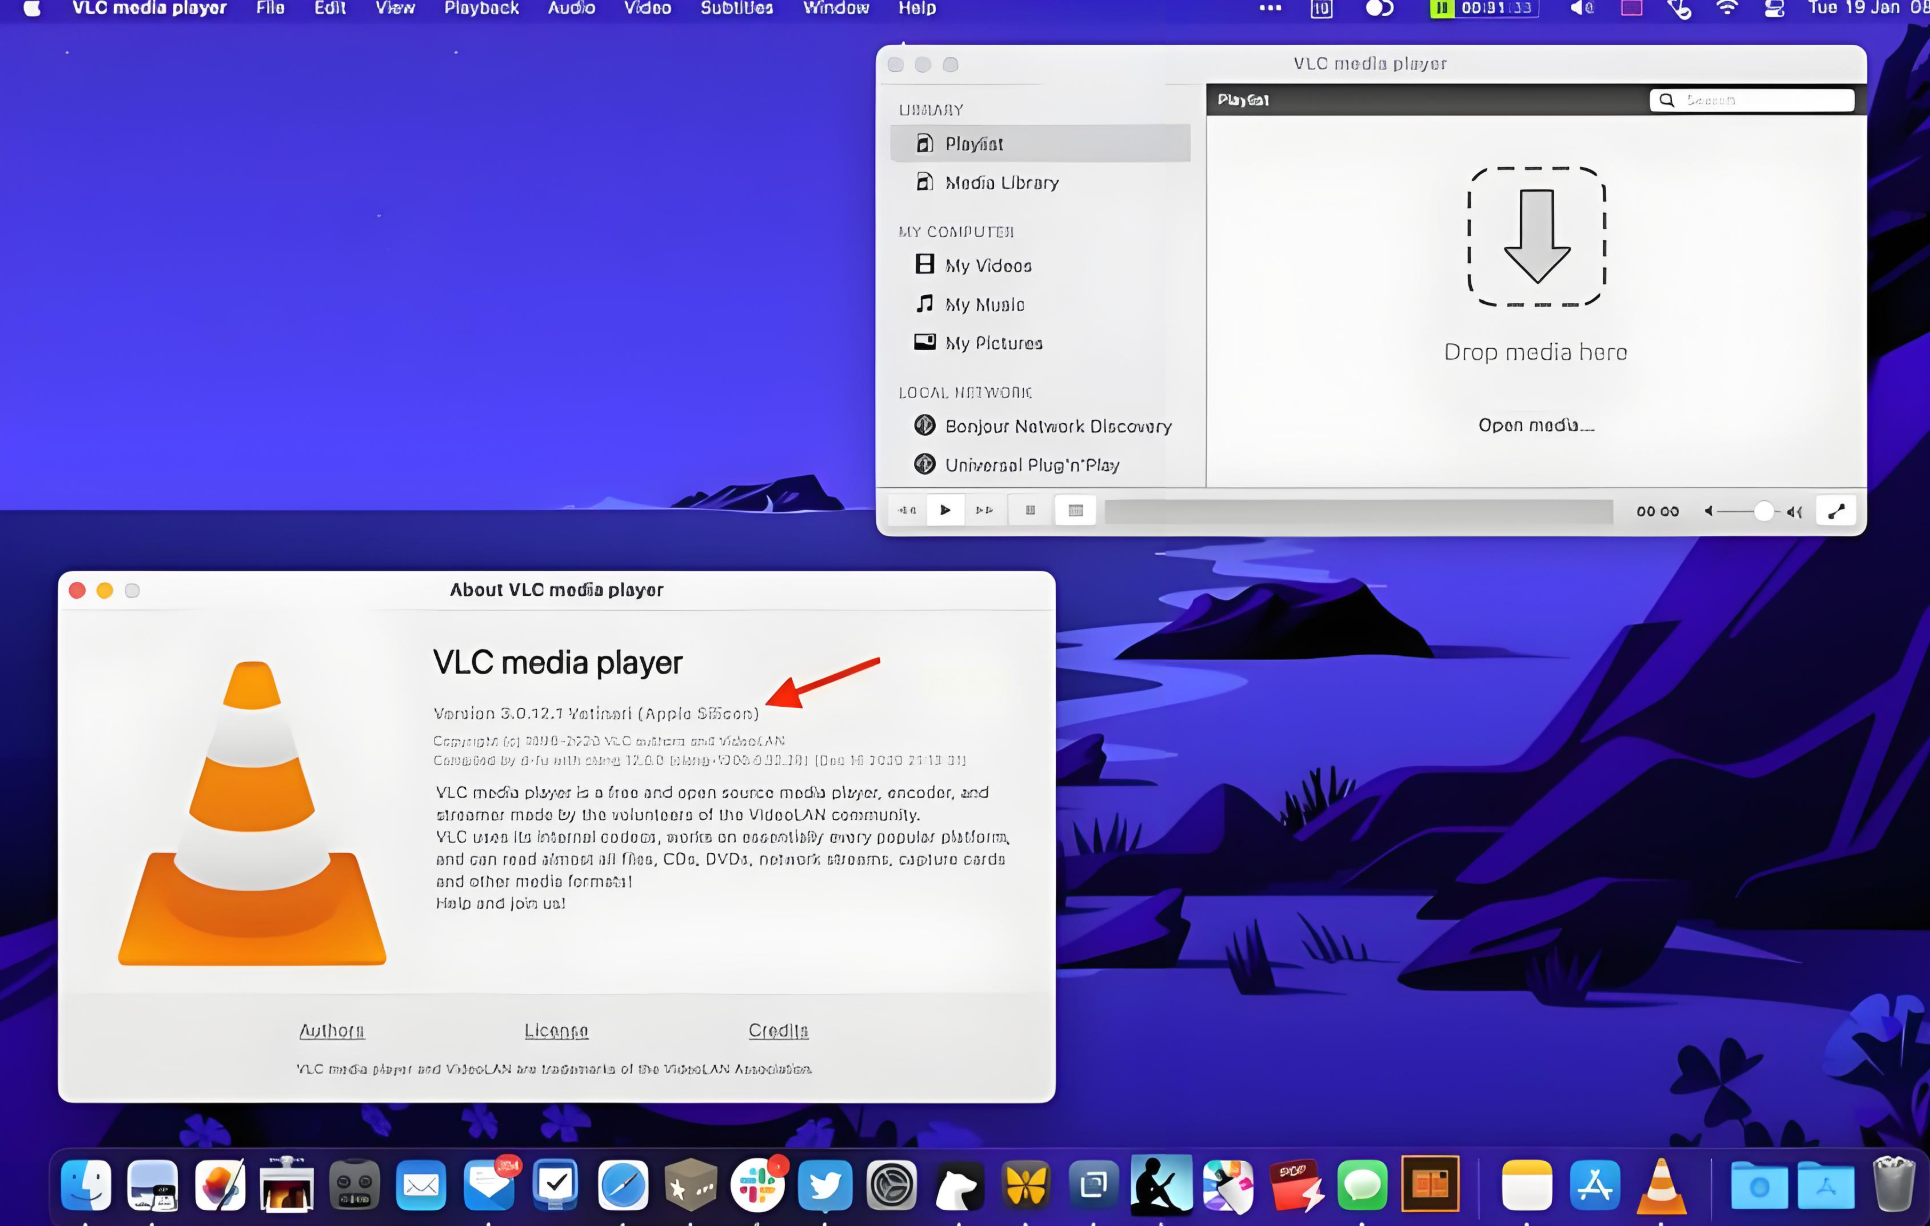This screenshot has width=1930, height=1226.
Task: Toggle the playlist view button in VLC
Action: coord(1076,510)
